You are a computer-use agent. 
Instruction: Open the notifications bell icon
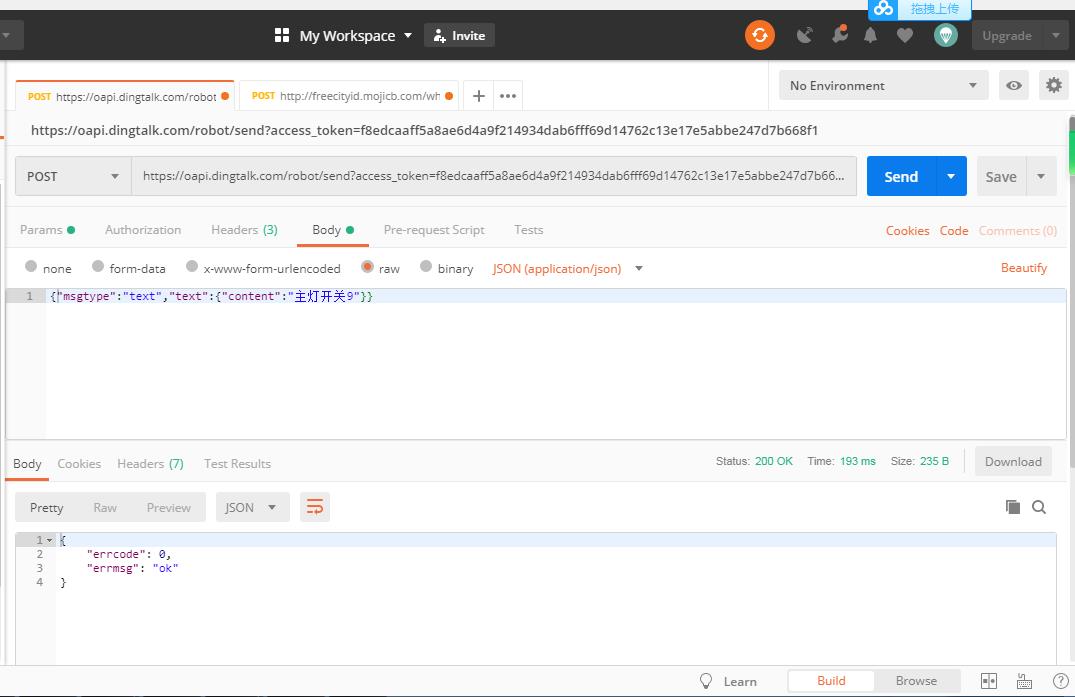871,35
